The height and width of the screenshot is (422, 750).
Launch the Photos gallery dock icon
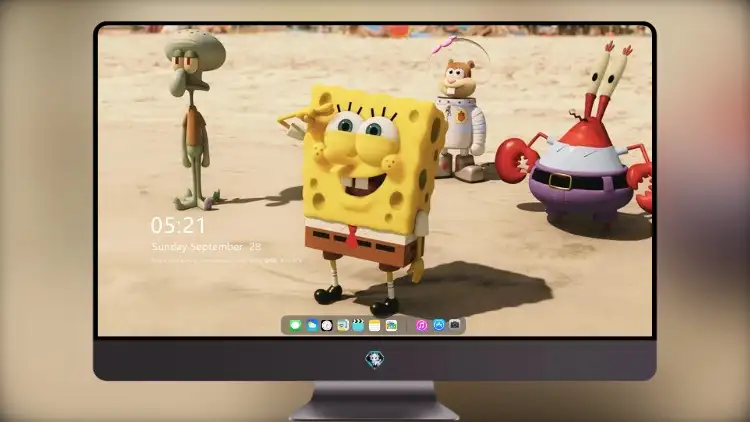point(391,325)
